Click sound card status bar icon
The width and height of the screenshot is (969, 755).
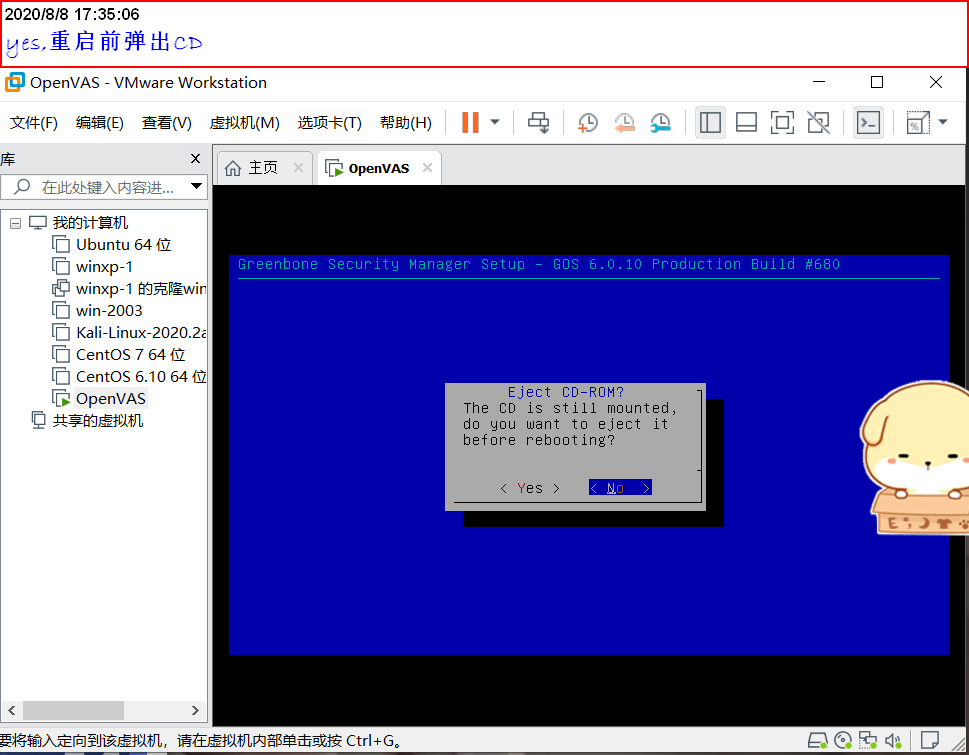[x=893, y=740]
